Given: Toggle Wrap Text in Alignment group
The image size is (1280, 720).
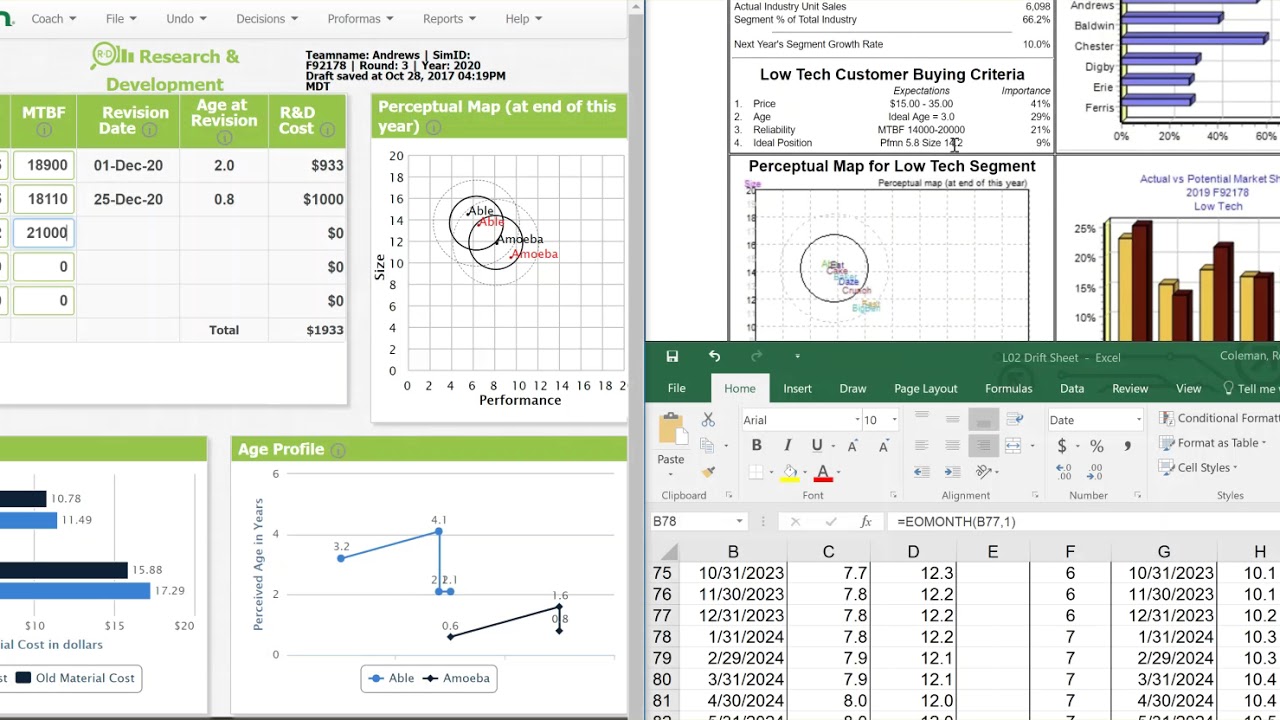Looking at the screenshot, I should click(x=1014, y=420).
